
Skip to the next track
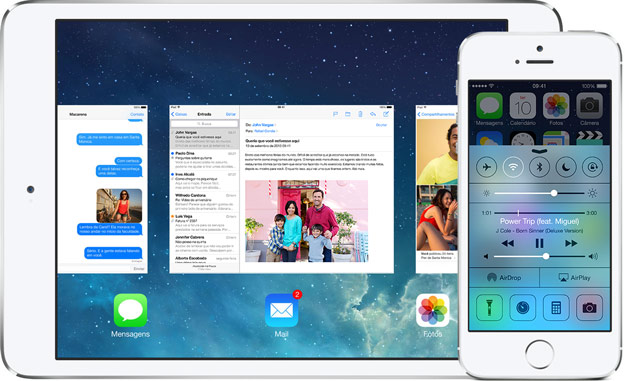(571, 243)
